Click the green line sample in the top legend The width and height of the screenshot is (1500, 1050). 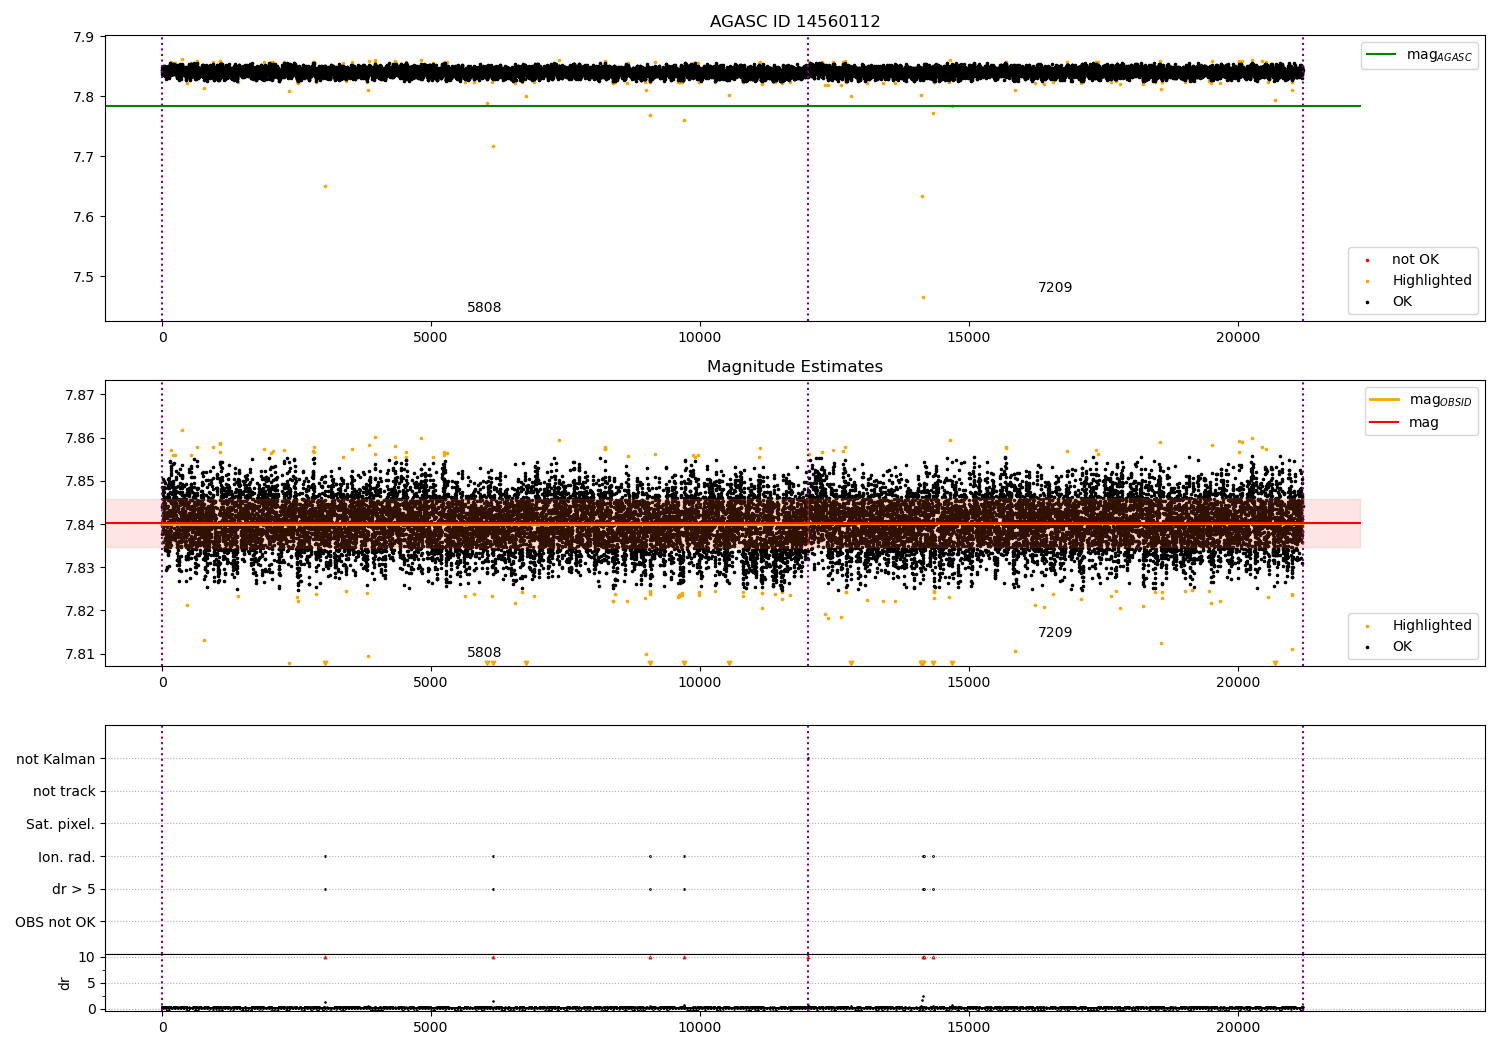click(1382, 55)
